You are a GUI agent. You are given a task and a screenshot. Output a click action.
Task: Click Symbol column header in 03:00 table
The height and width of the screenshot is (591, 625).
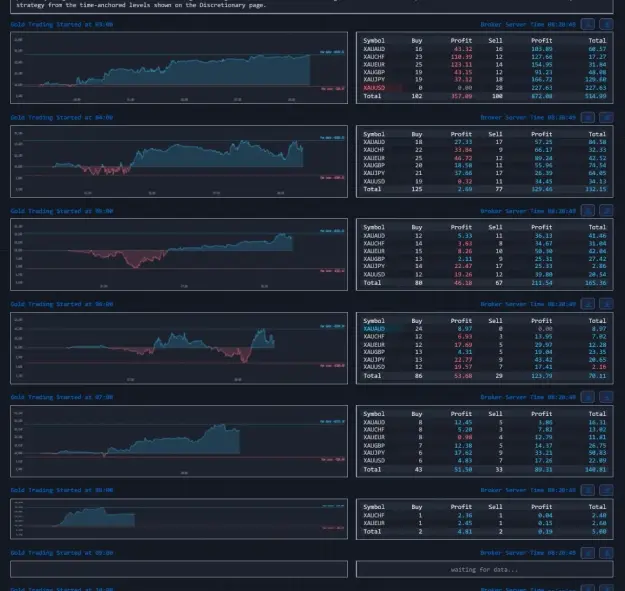374,41
